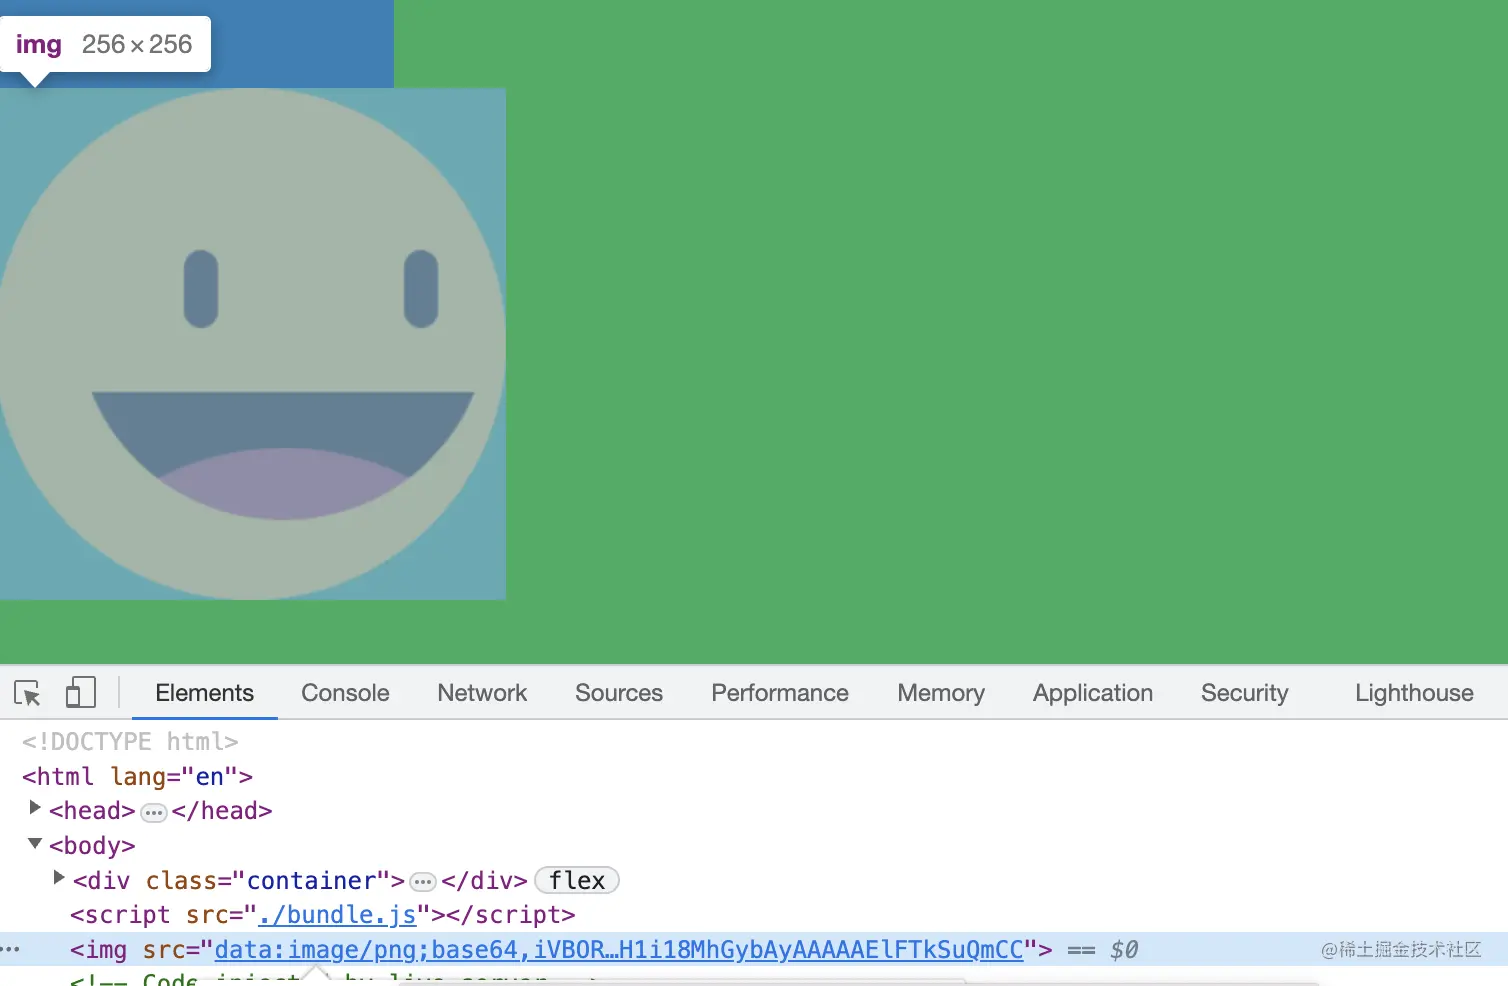
Task: Switch to the Console tab
Action: [x=345, y=693]
